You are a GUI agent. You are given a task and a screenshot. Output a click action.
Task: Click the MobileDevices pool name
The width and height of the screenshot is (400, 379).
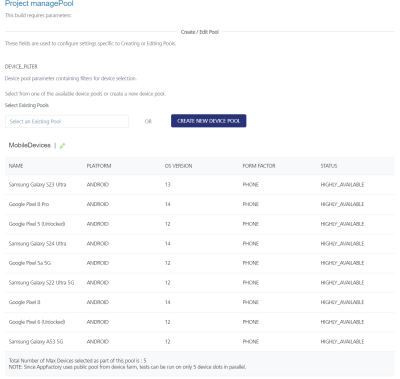(x=30, y=145)
